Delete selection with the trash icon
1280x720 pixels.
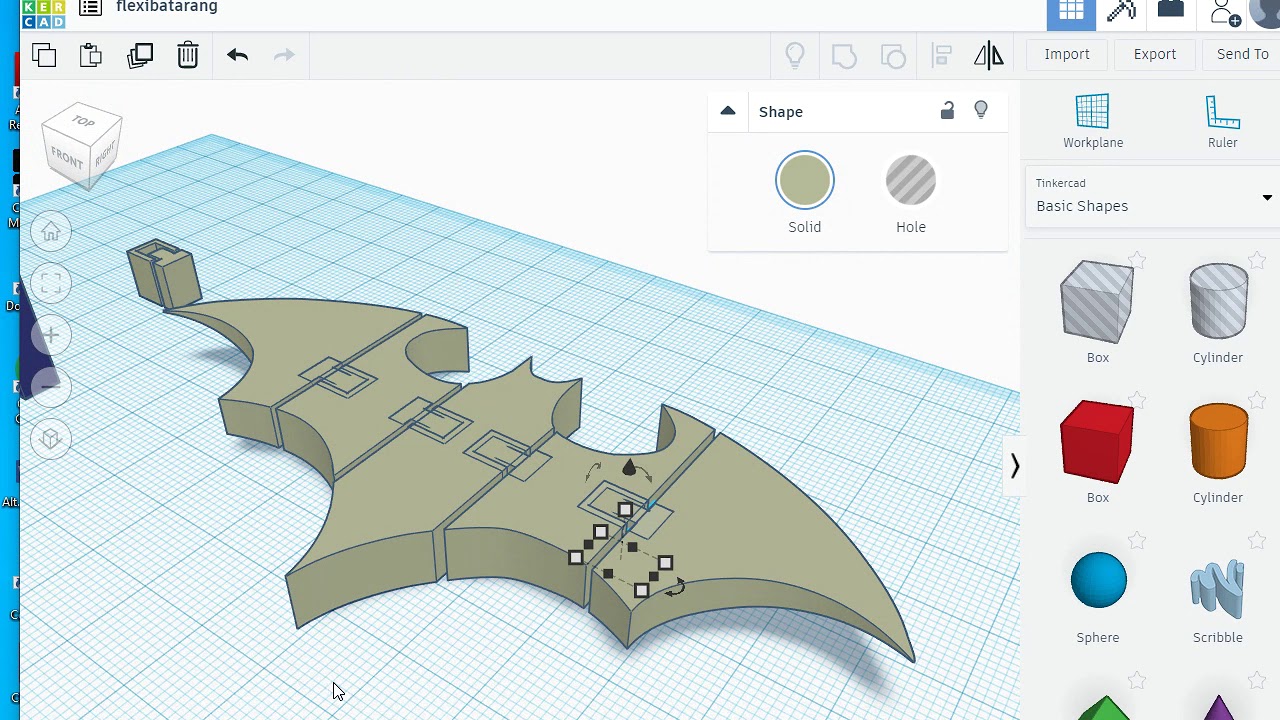click(x=188, y=55)
